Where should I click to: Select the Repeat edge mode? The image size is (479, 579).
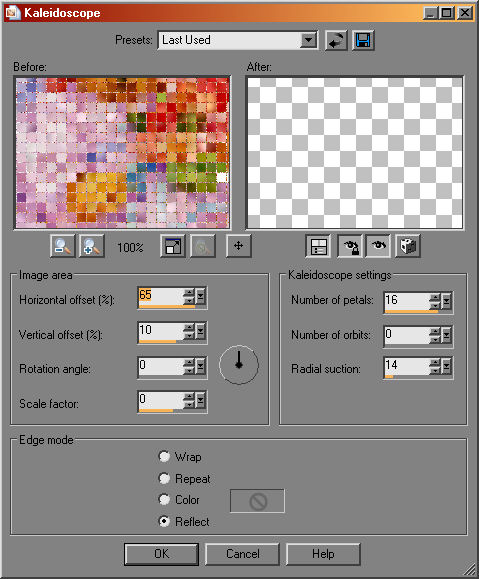click(164, 479)
